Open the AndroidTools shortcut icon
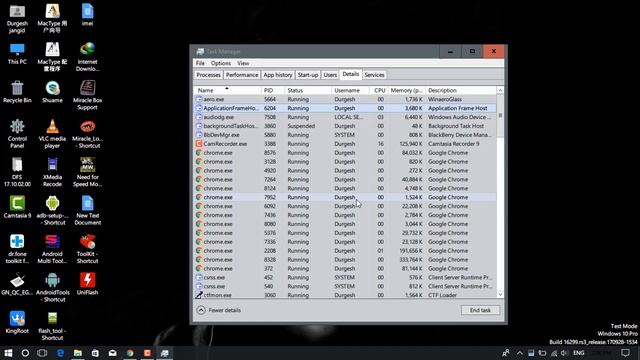This screenshot has width=640, height=360. (x=52, y=287)
